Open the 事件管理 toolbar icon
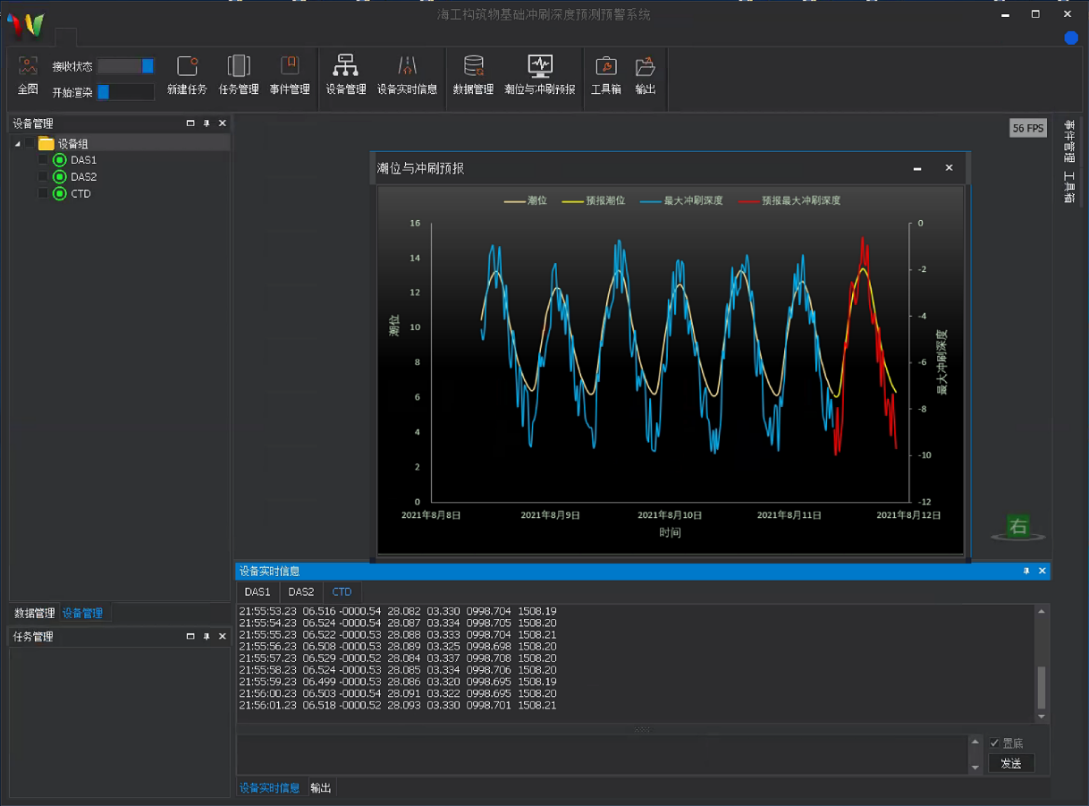 (x=290, y=67)
